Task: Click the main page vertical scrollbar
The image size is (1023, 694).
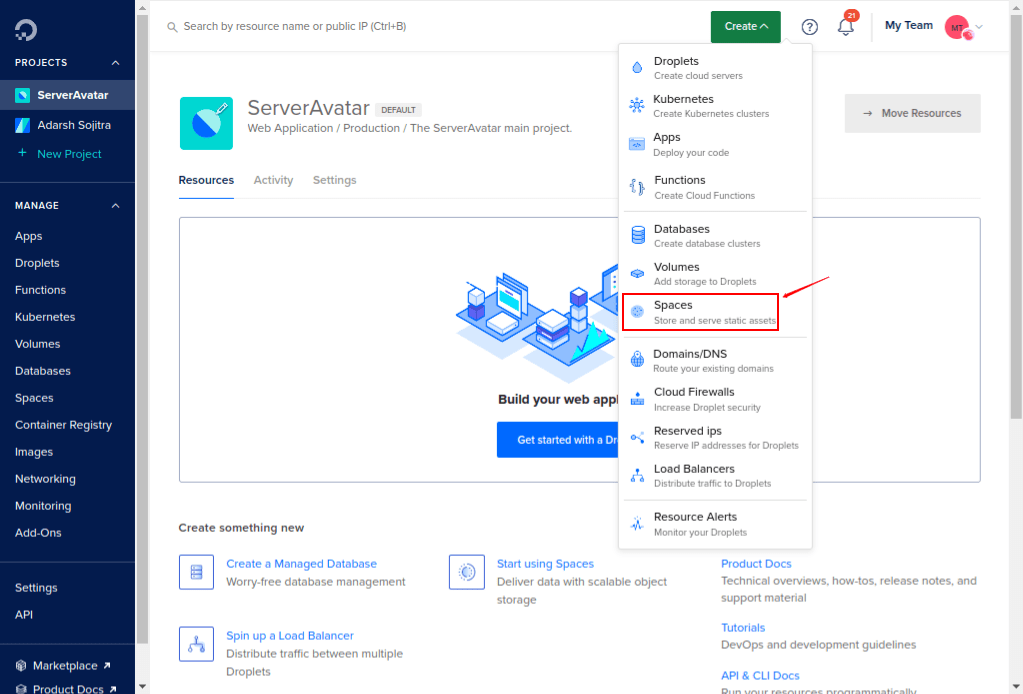Action: pos(1016,215)
